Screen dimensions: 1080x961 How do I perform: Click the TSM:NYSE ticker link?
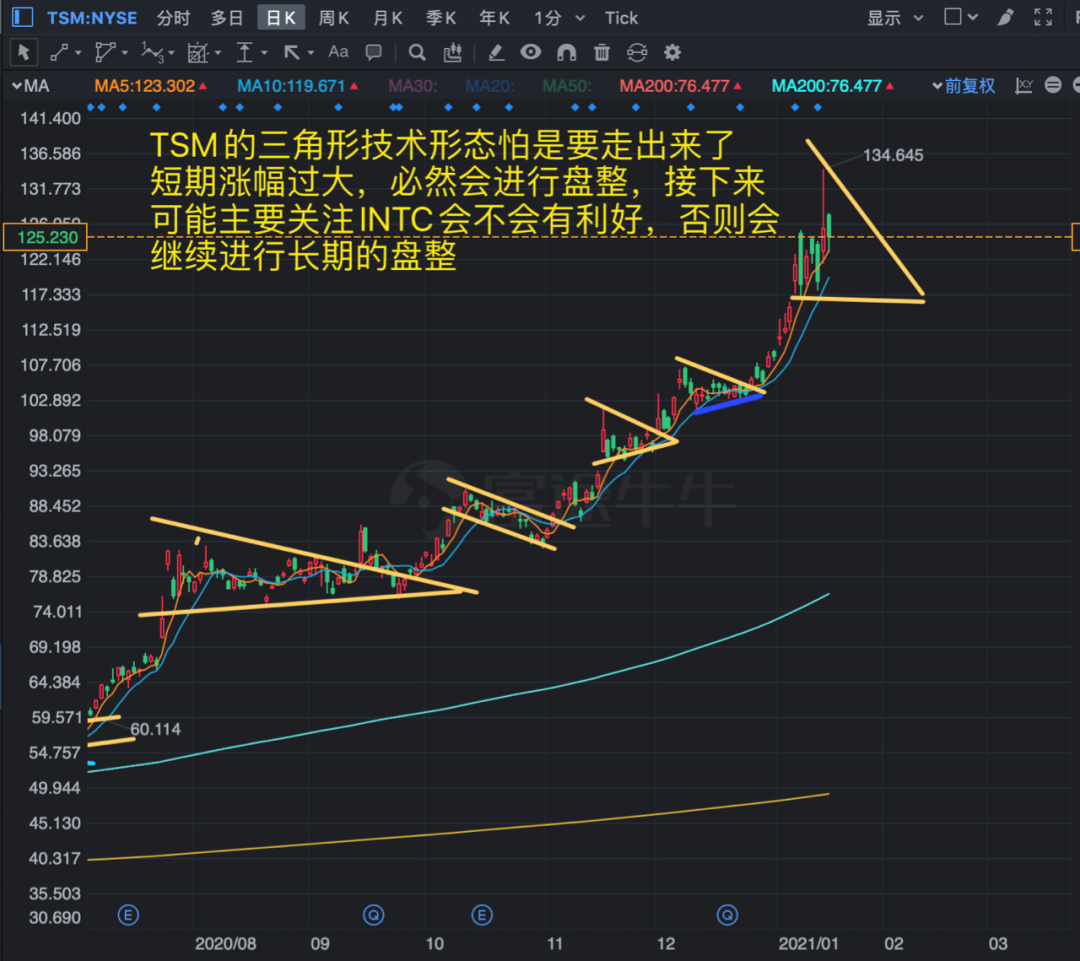tap(92, 18)
